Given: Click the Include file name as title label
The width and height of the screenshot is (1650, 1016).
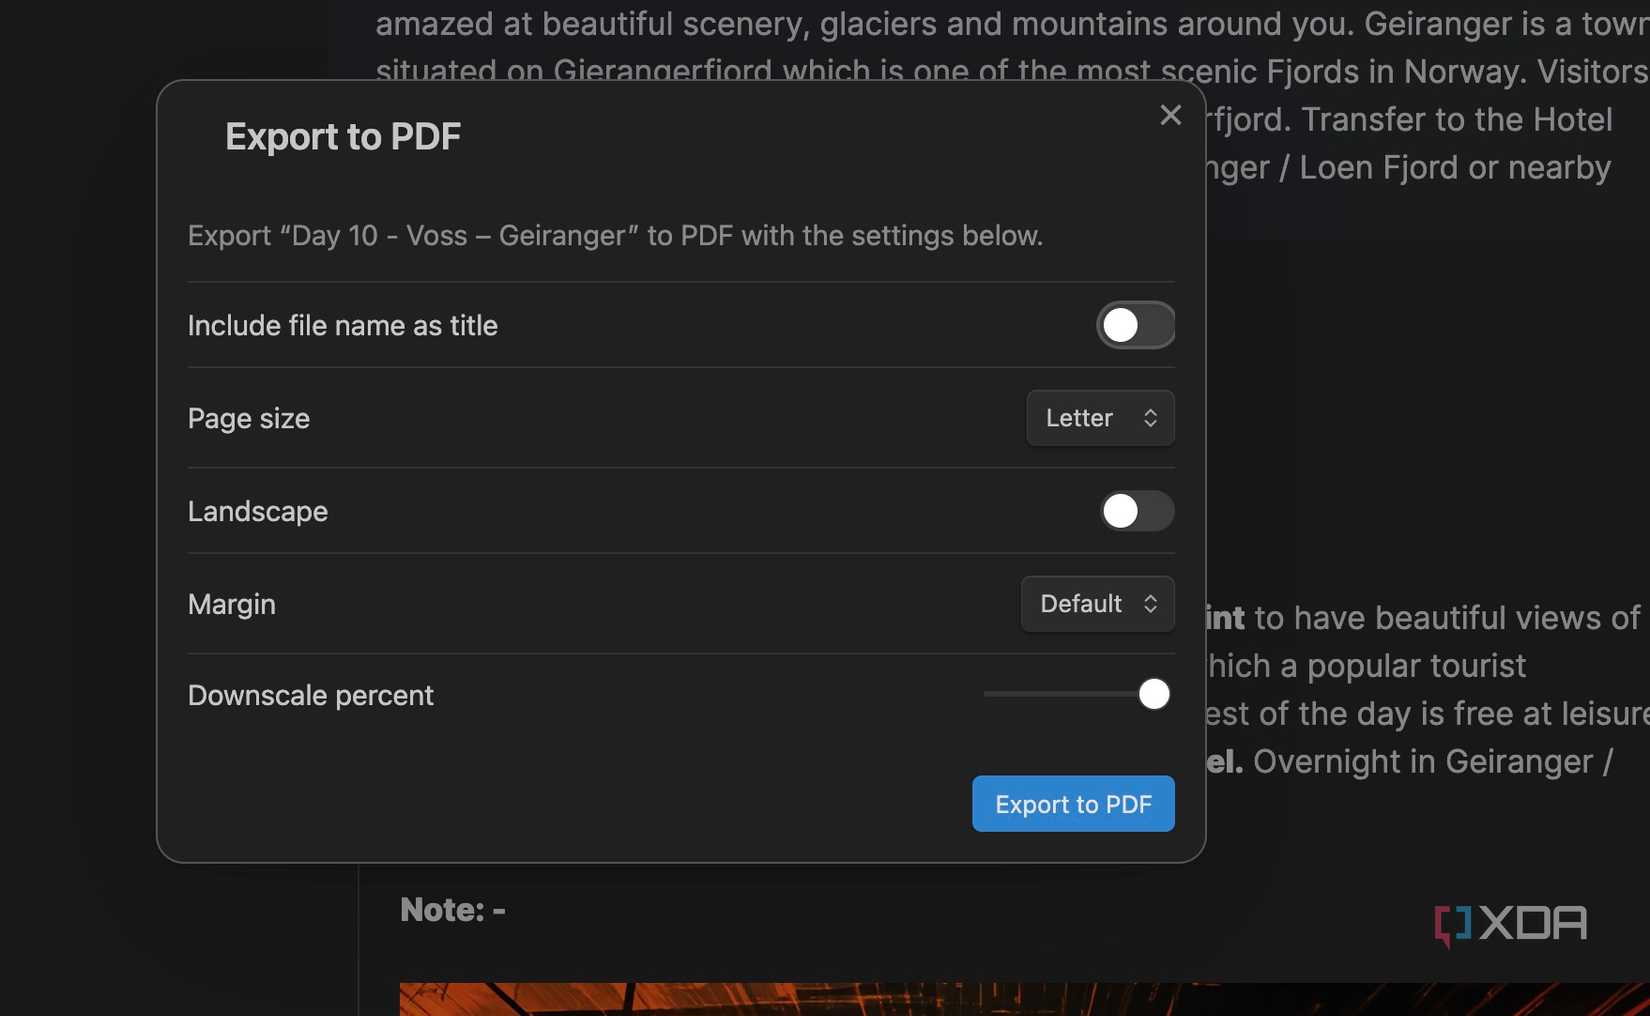Looking at the screenshot, I should point(342,326).
